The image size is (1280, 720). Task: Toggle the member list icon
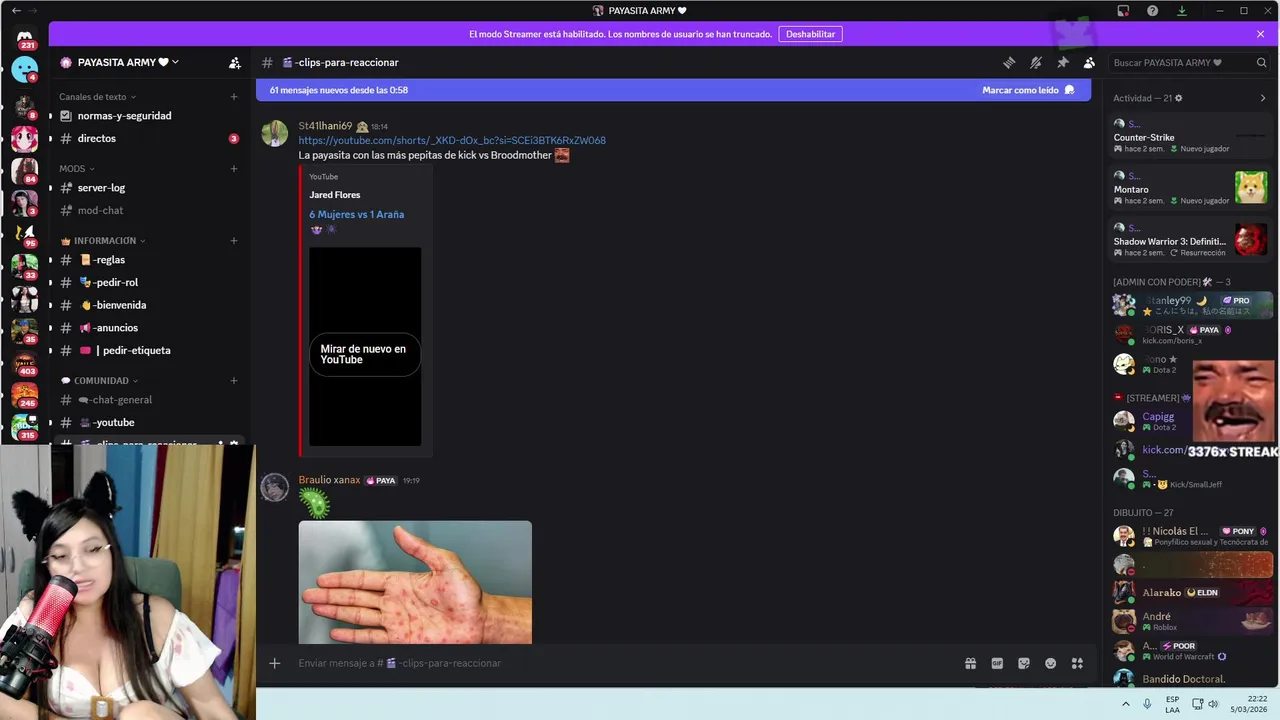pyautogui.click(x=1089, y=62)
